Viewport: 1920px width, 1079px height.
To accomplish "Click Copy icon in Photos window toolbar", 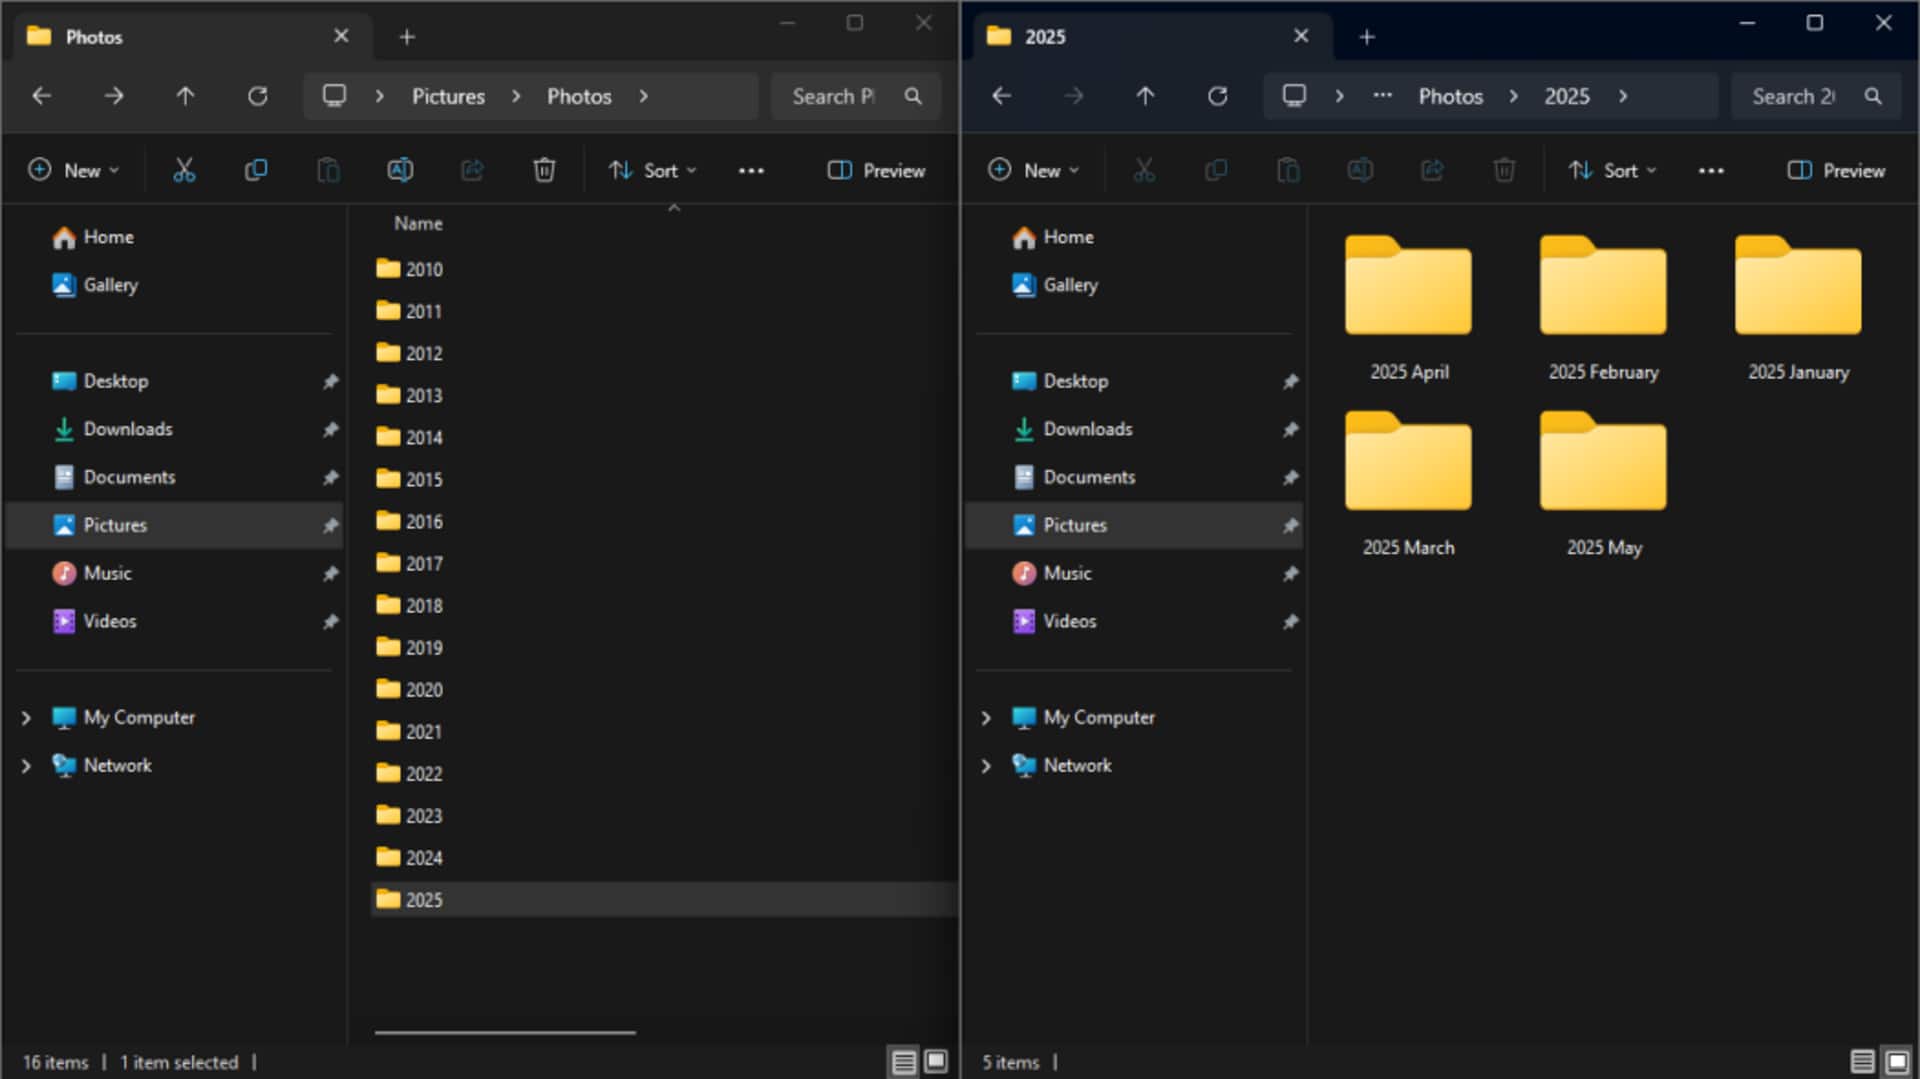I will 256,170.
